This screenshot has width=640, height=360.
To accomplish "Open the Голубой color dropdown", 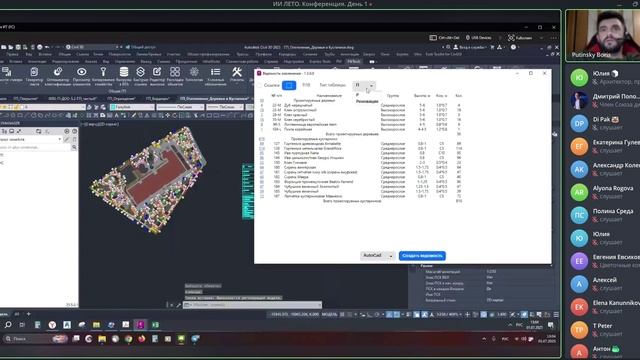I will (132, 107).
